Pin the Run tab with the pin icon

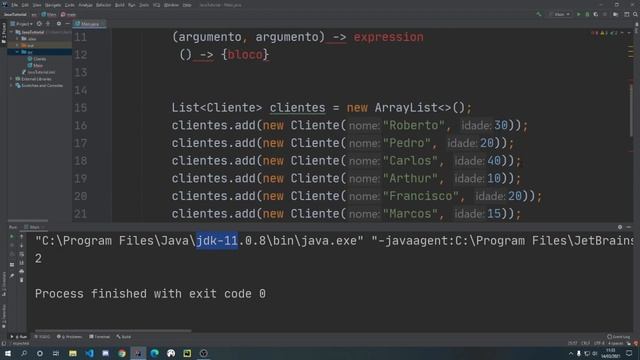click(12, 276)
